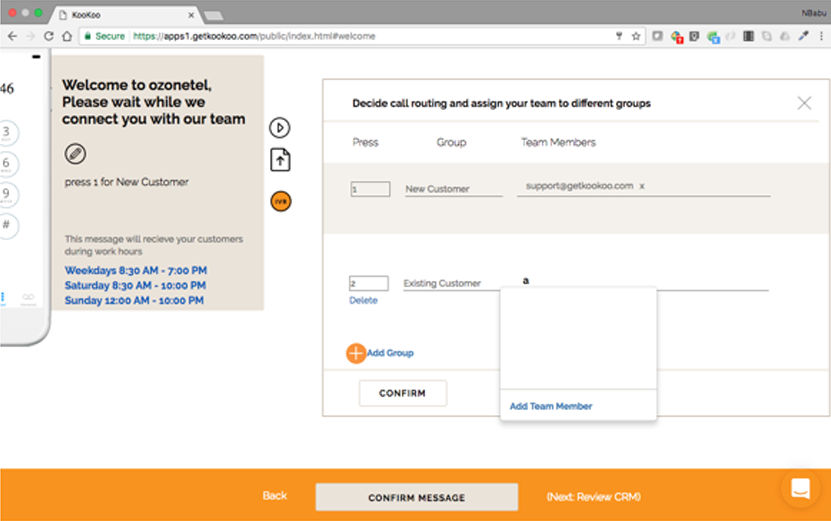Click the Team Members column header
This screenshot has width=831, height=521.
pyautogui.click(x=558, y=142)
